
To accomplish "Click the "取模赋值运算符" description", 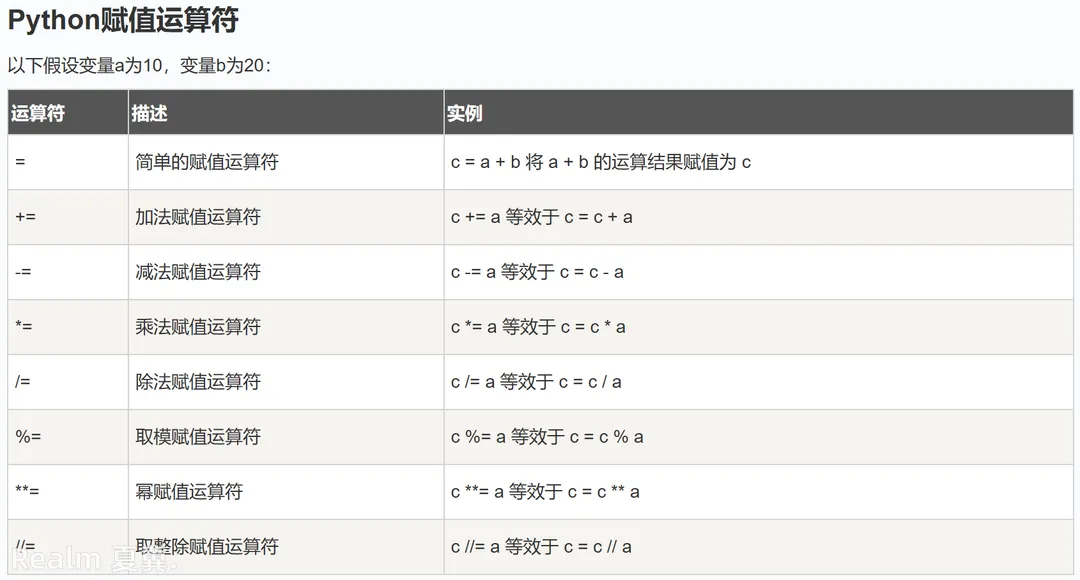I will pyautogui.click(x=198, y=437).
